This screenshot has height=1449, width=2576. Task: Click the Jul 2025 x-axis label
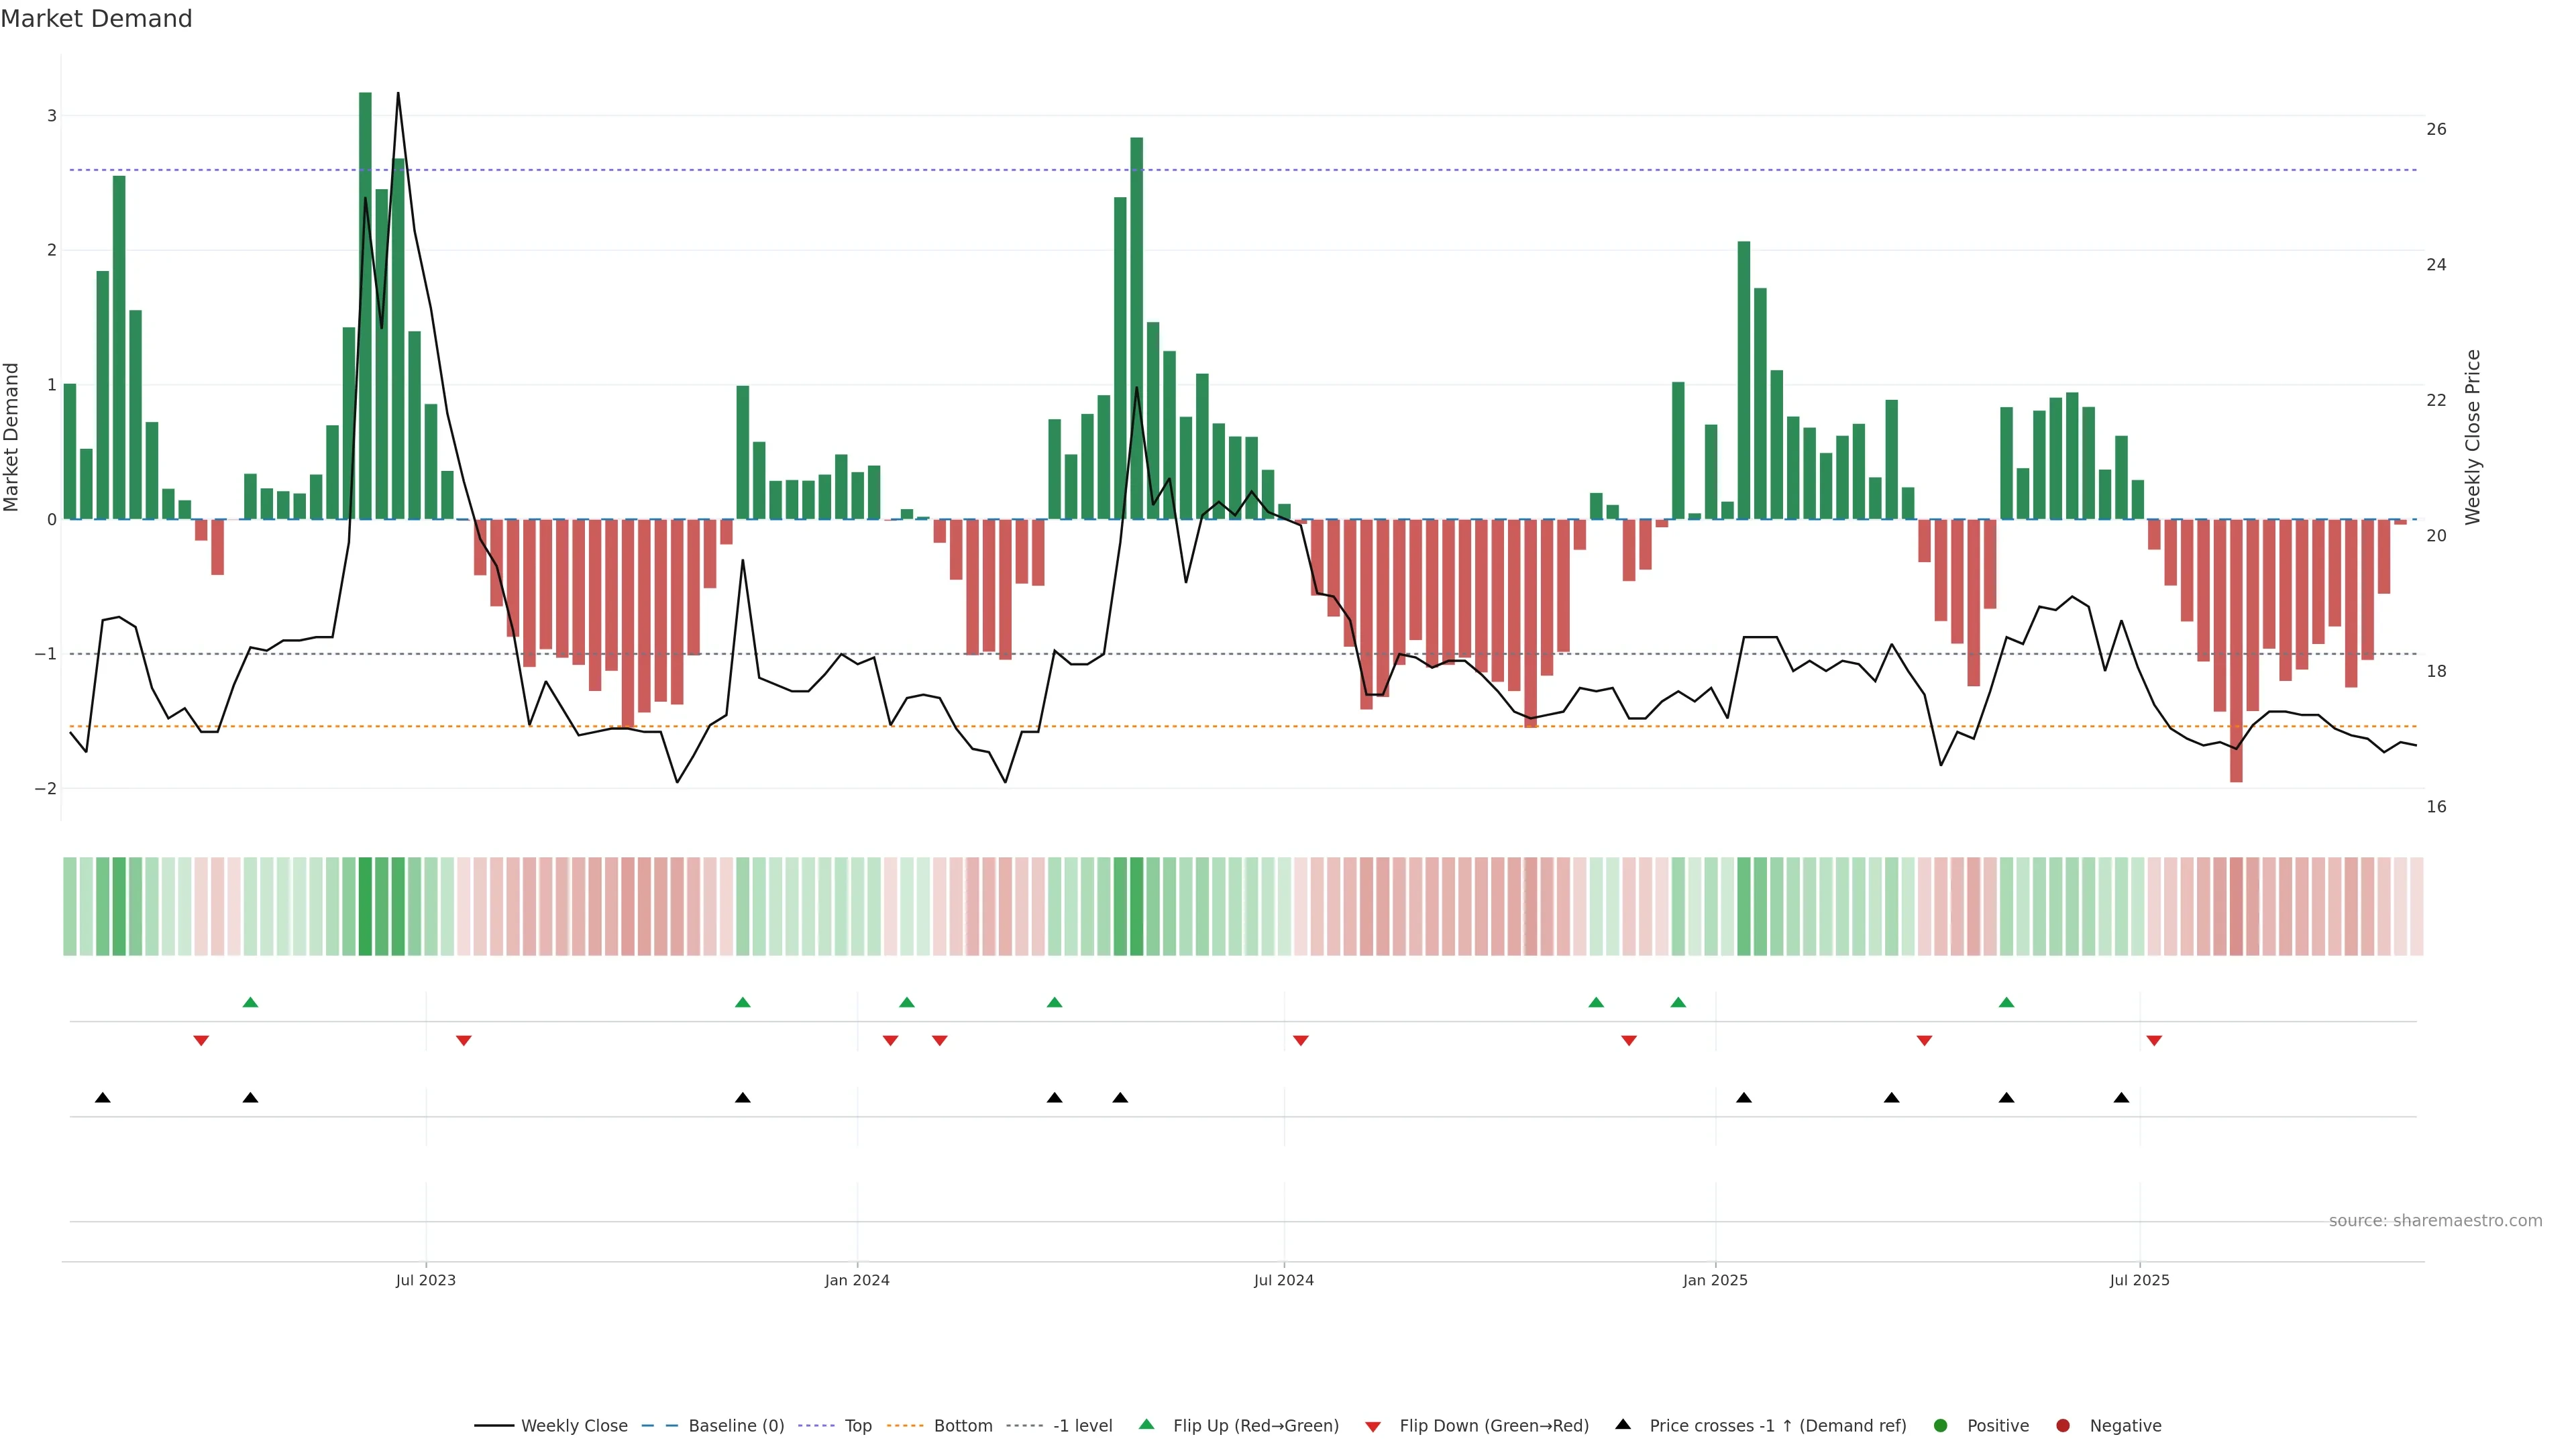2139,1280
